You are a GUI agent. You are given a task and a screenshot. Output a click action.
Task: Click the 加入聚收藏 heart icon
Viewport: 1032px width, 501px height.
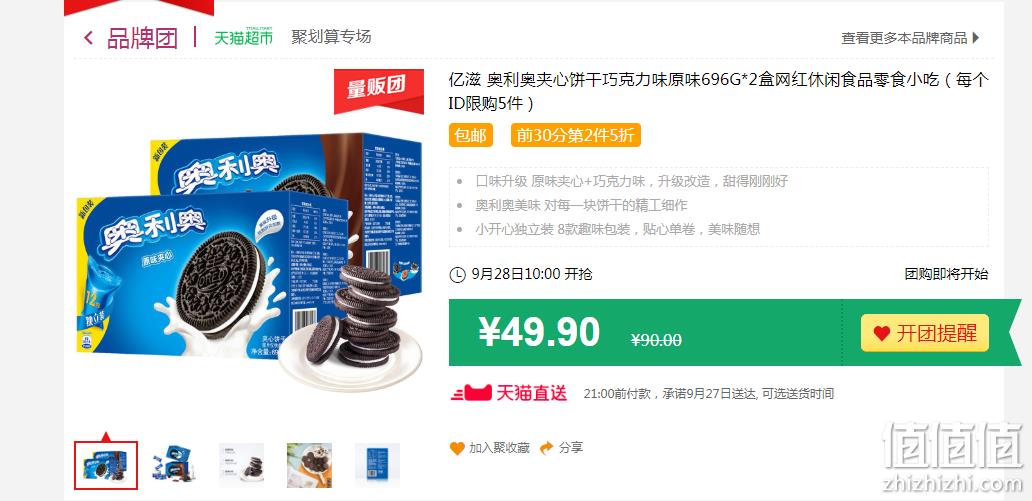pyautogui.click(x=457, y=448)
